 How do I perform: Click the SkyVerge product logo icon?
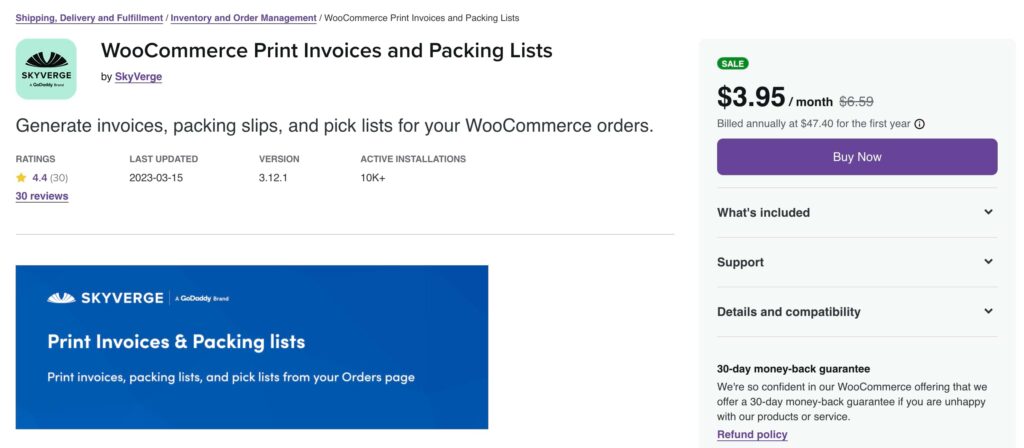(46, 69)
